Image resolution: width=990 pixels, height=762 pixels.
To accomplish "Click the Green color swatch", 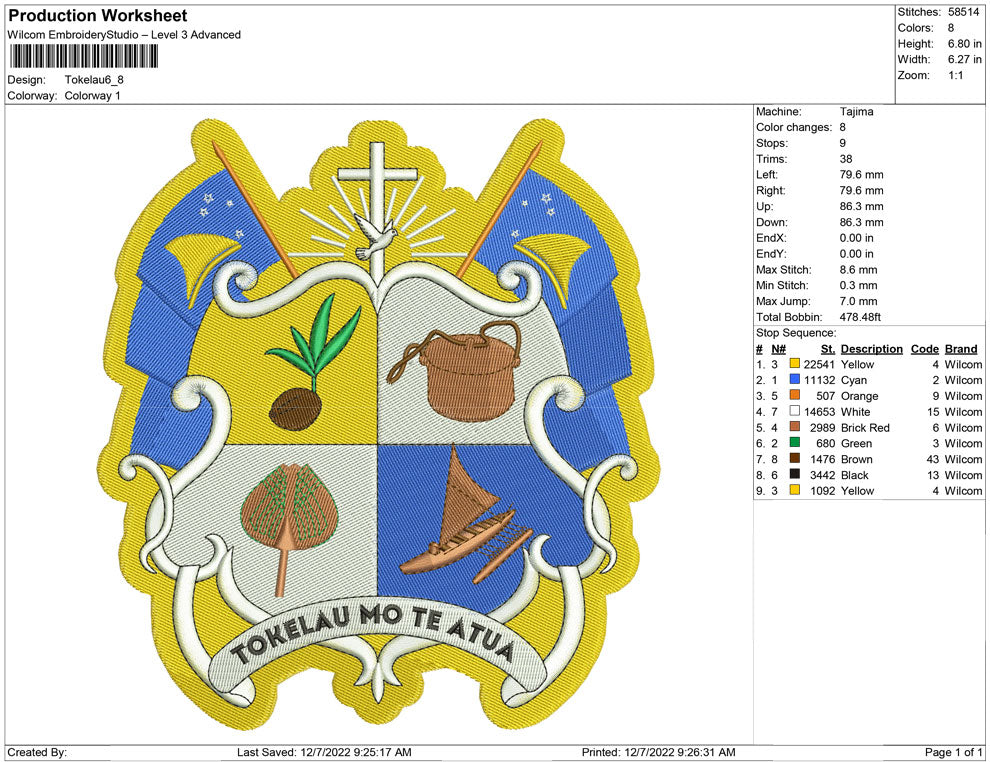I will point(794,443).
